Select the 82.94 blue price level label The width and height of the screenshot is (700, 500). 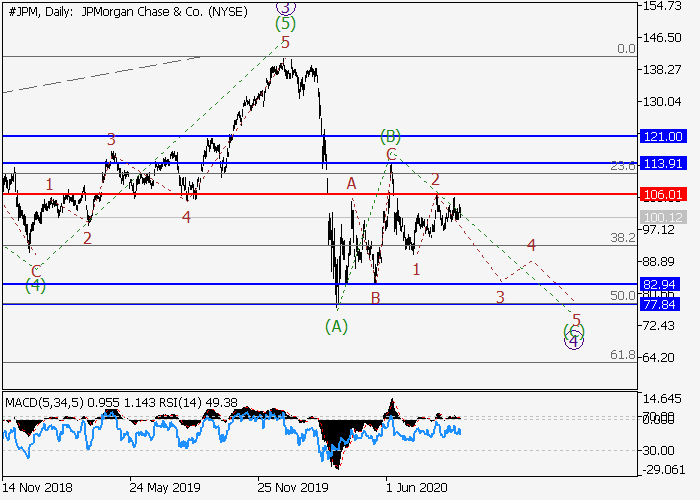pos(662,285)
